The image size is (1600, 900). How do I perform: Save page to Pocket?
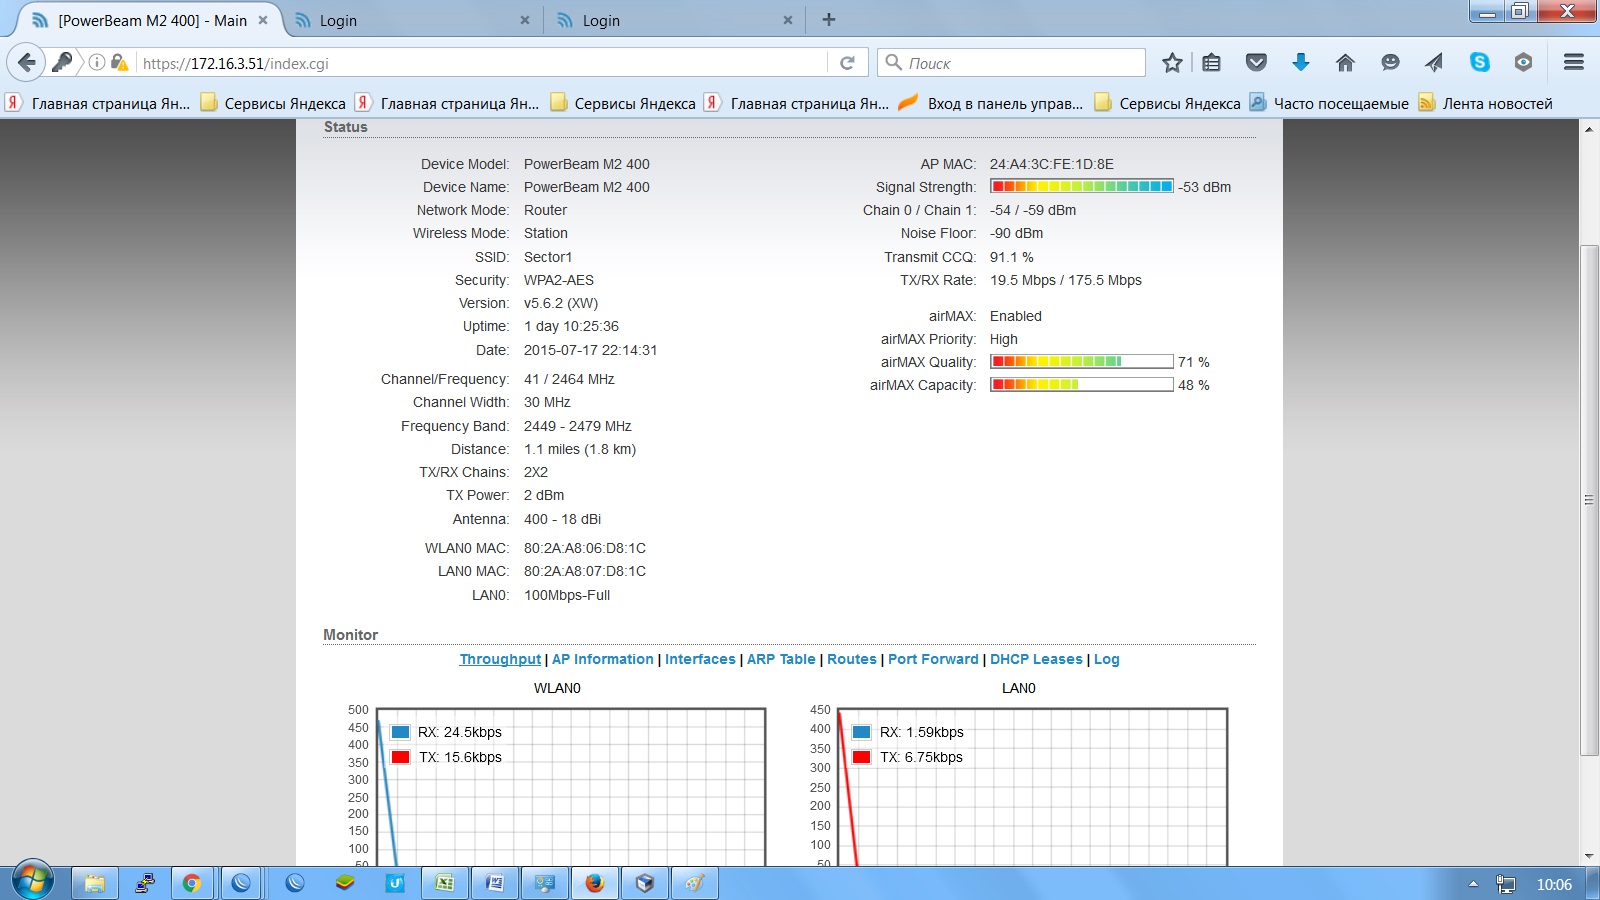pos(1256,63)
